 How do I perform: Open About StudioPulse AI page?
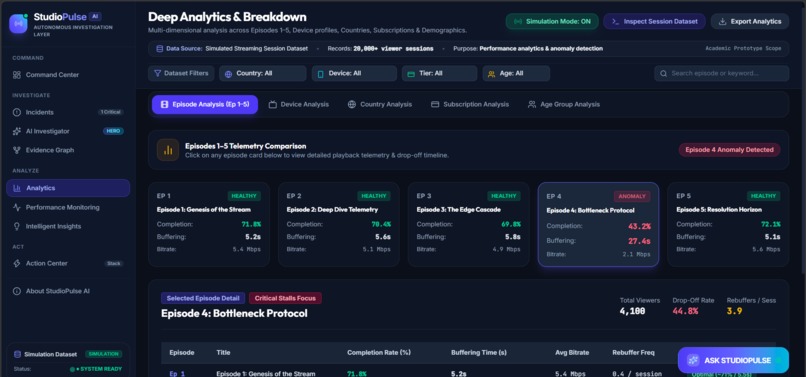pos(68,291)
